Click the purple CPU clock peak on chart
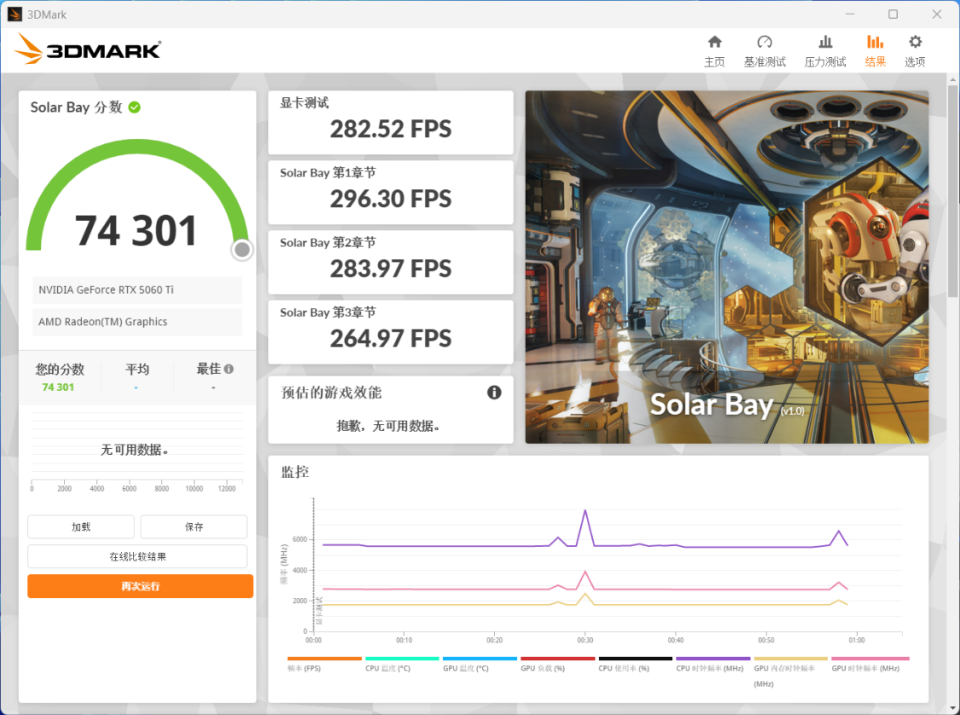 585,511
